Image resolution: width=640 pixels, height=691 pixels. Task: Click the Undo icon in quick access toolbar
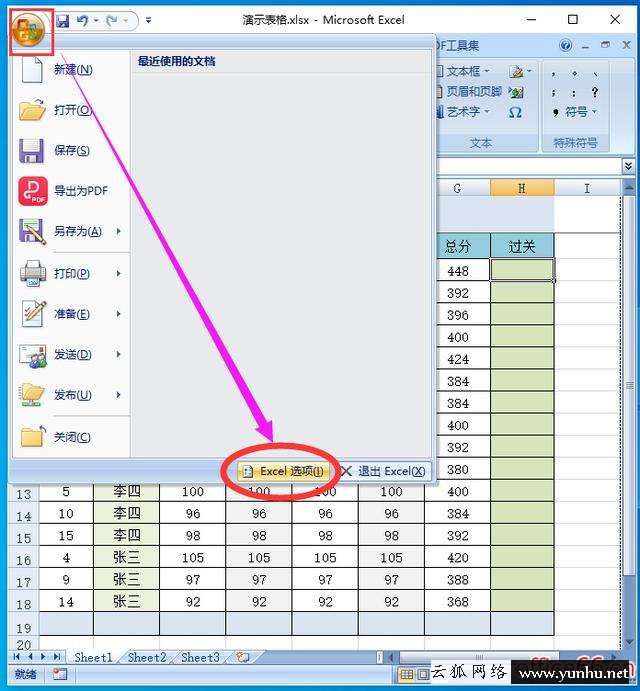pos(82,20)
